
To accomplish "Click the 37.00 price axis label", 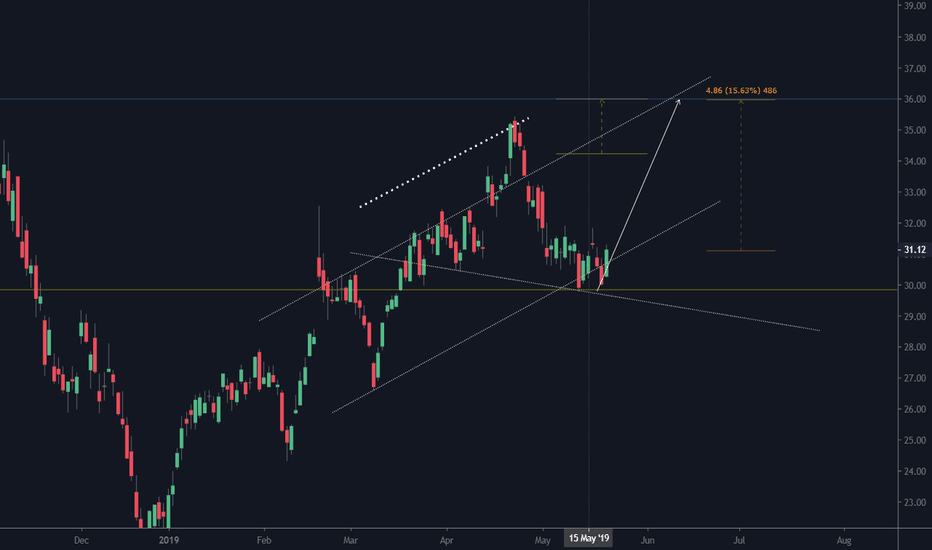I will pos(915,68).
